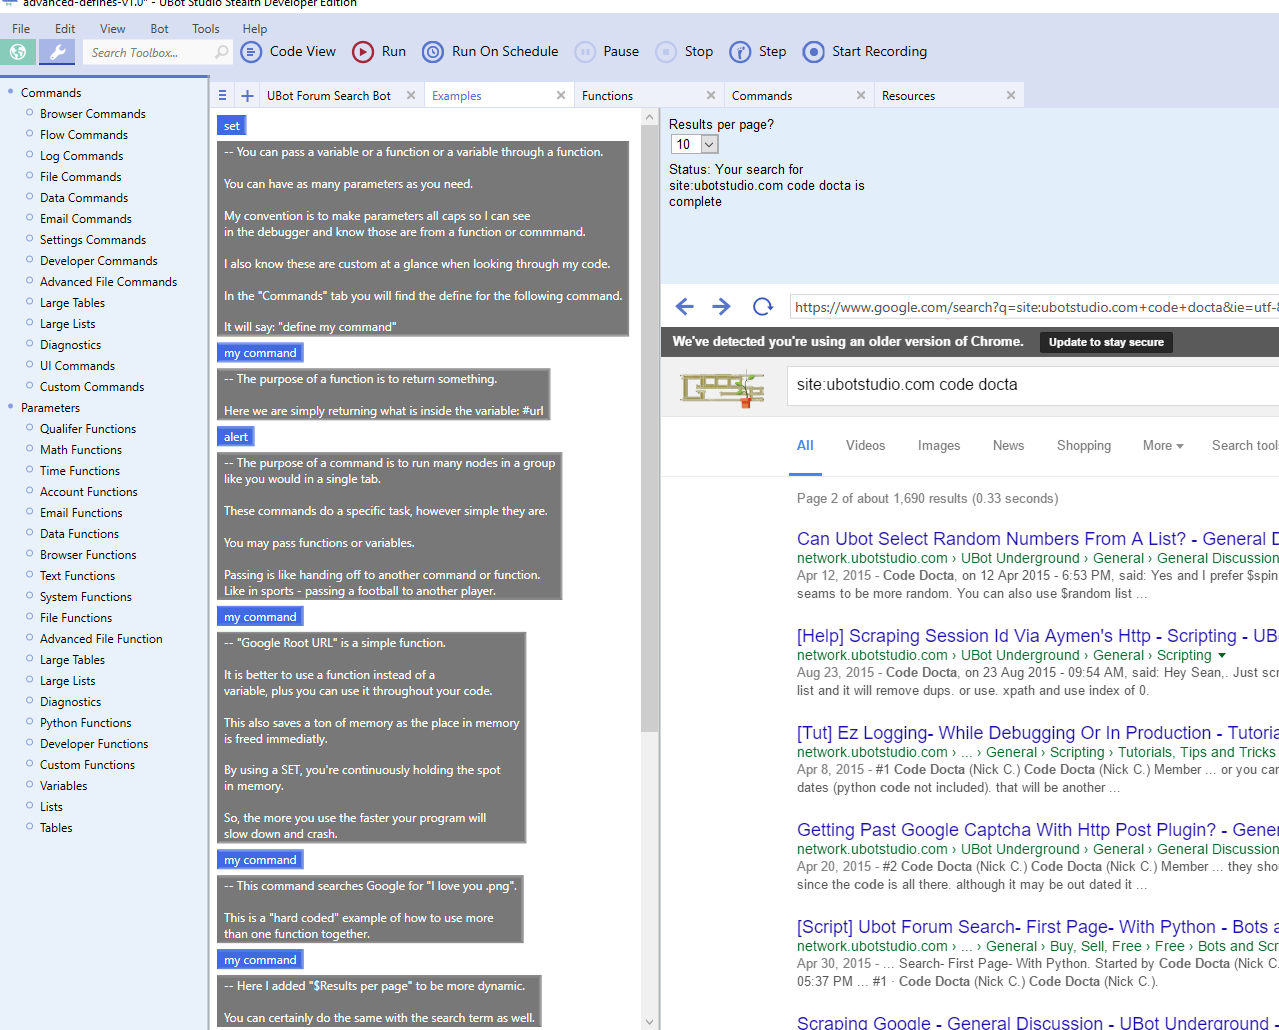Open the Scraping Session Id result link

coord(1038,636)
